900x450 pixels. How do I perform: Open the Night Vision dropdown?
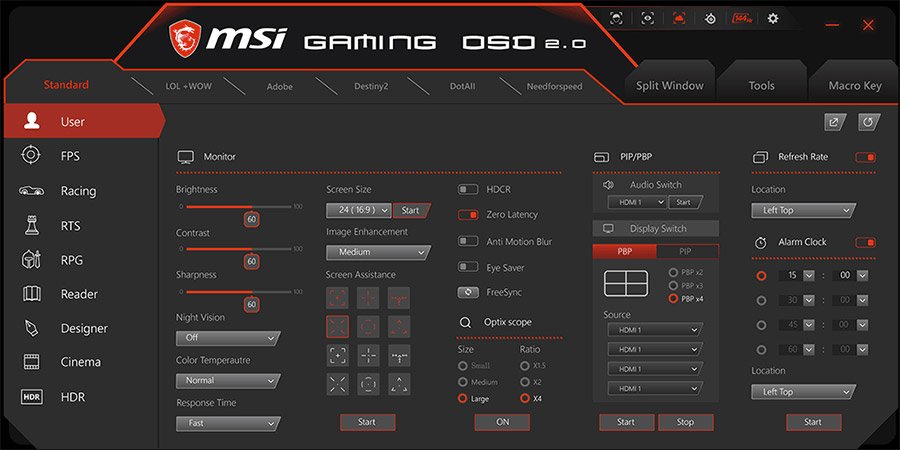click(228, 338)
